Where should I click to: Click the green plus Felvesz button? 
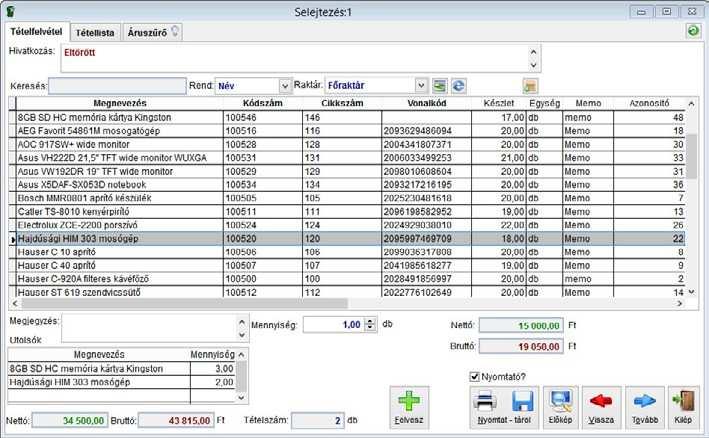(x=409, y=407)
